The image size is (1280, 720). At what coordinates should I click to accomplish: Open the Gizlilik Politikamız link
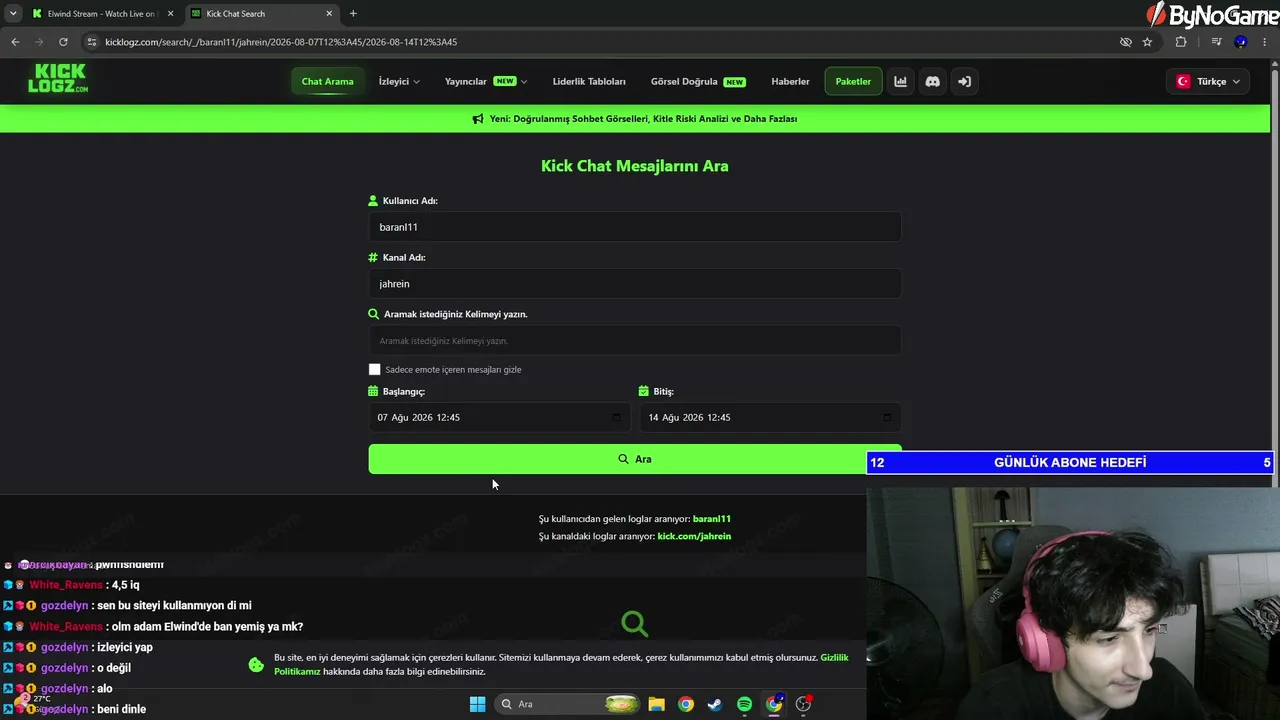tap(561, 664)
